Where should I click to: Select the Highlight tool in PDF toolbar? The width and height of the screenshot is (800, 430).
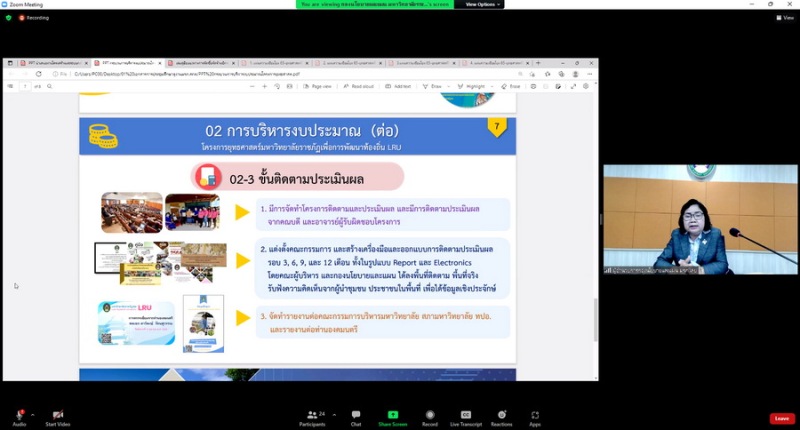pyautogui.click(x=473, y=86)
